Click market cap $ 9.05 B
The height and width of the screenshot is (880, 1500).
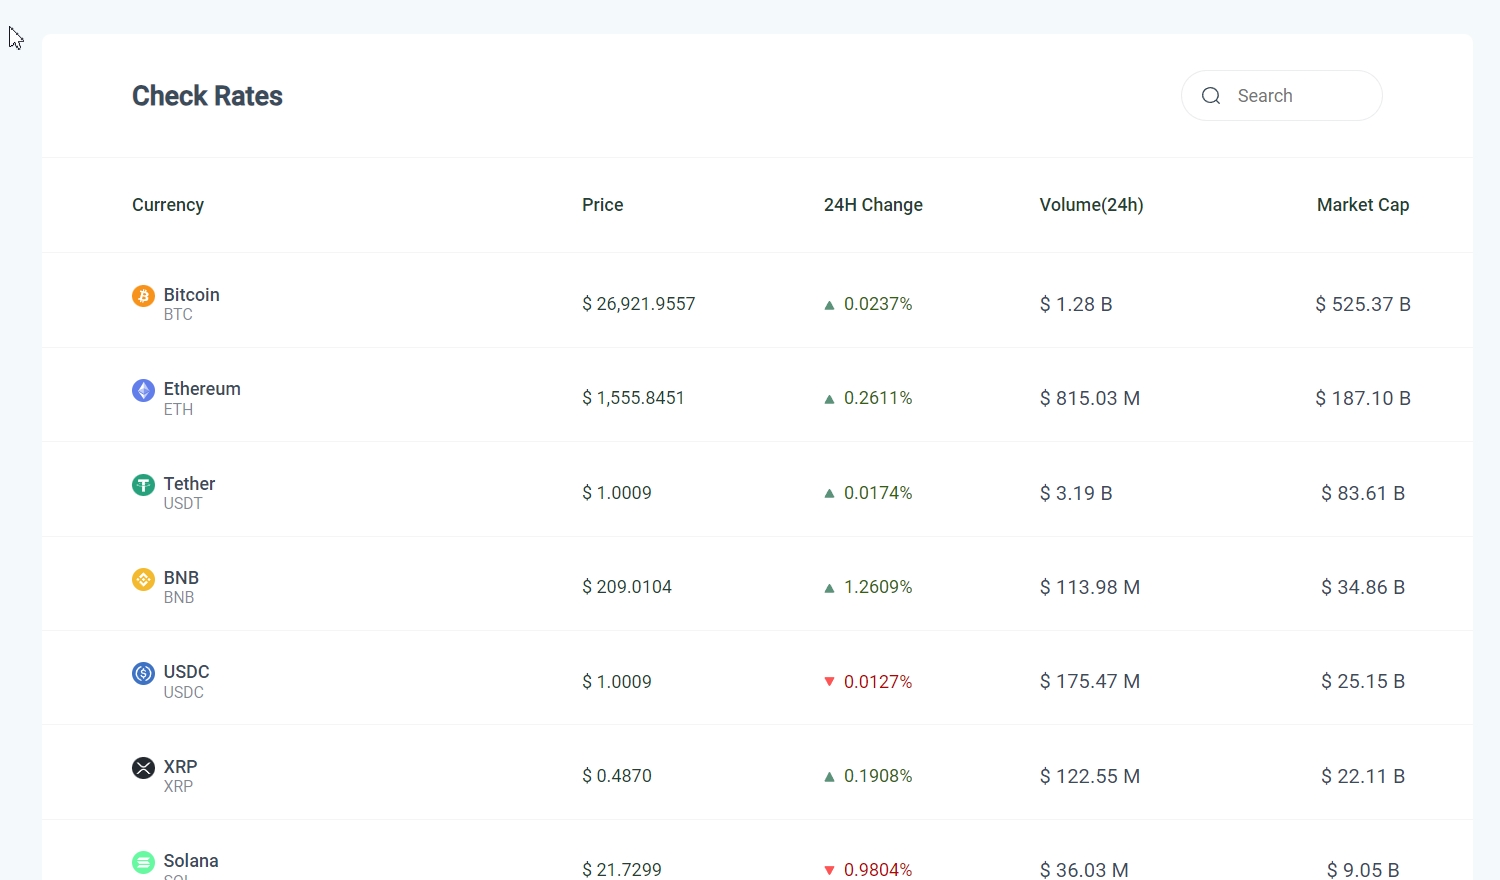point(1363,870)
